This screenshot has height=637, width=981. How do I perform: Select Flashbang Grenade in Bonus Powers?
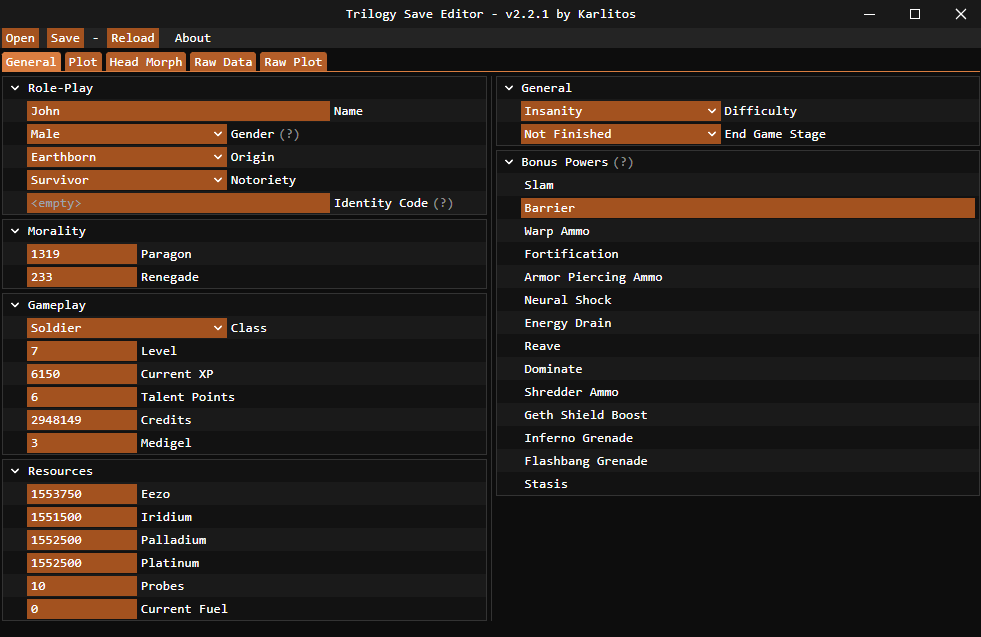(748, 461)
